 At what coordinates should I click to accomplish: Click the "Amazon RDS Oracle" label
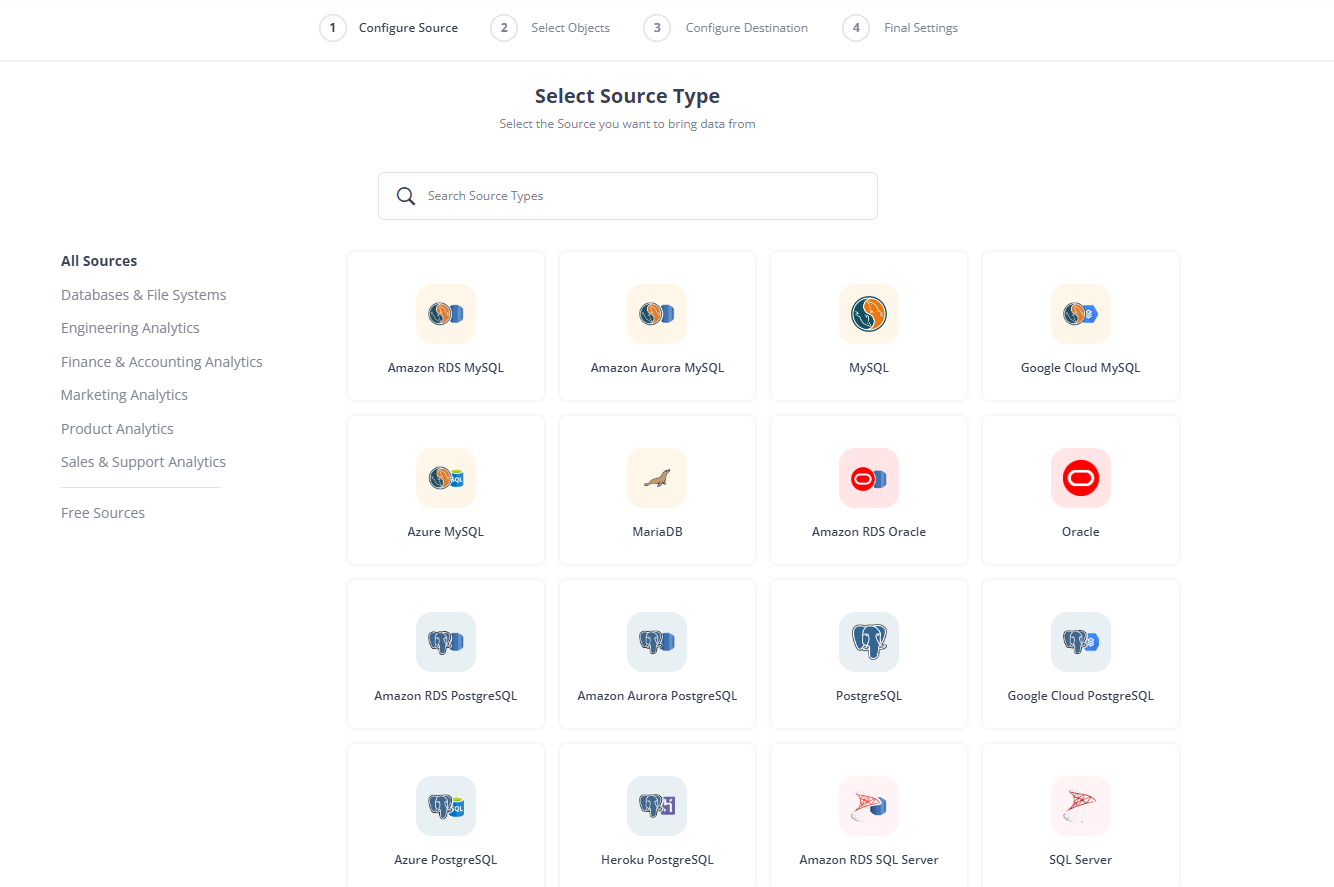[869, 532]
